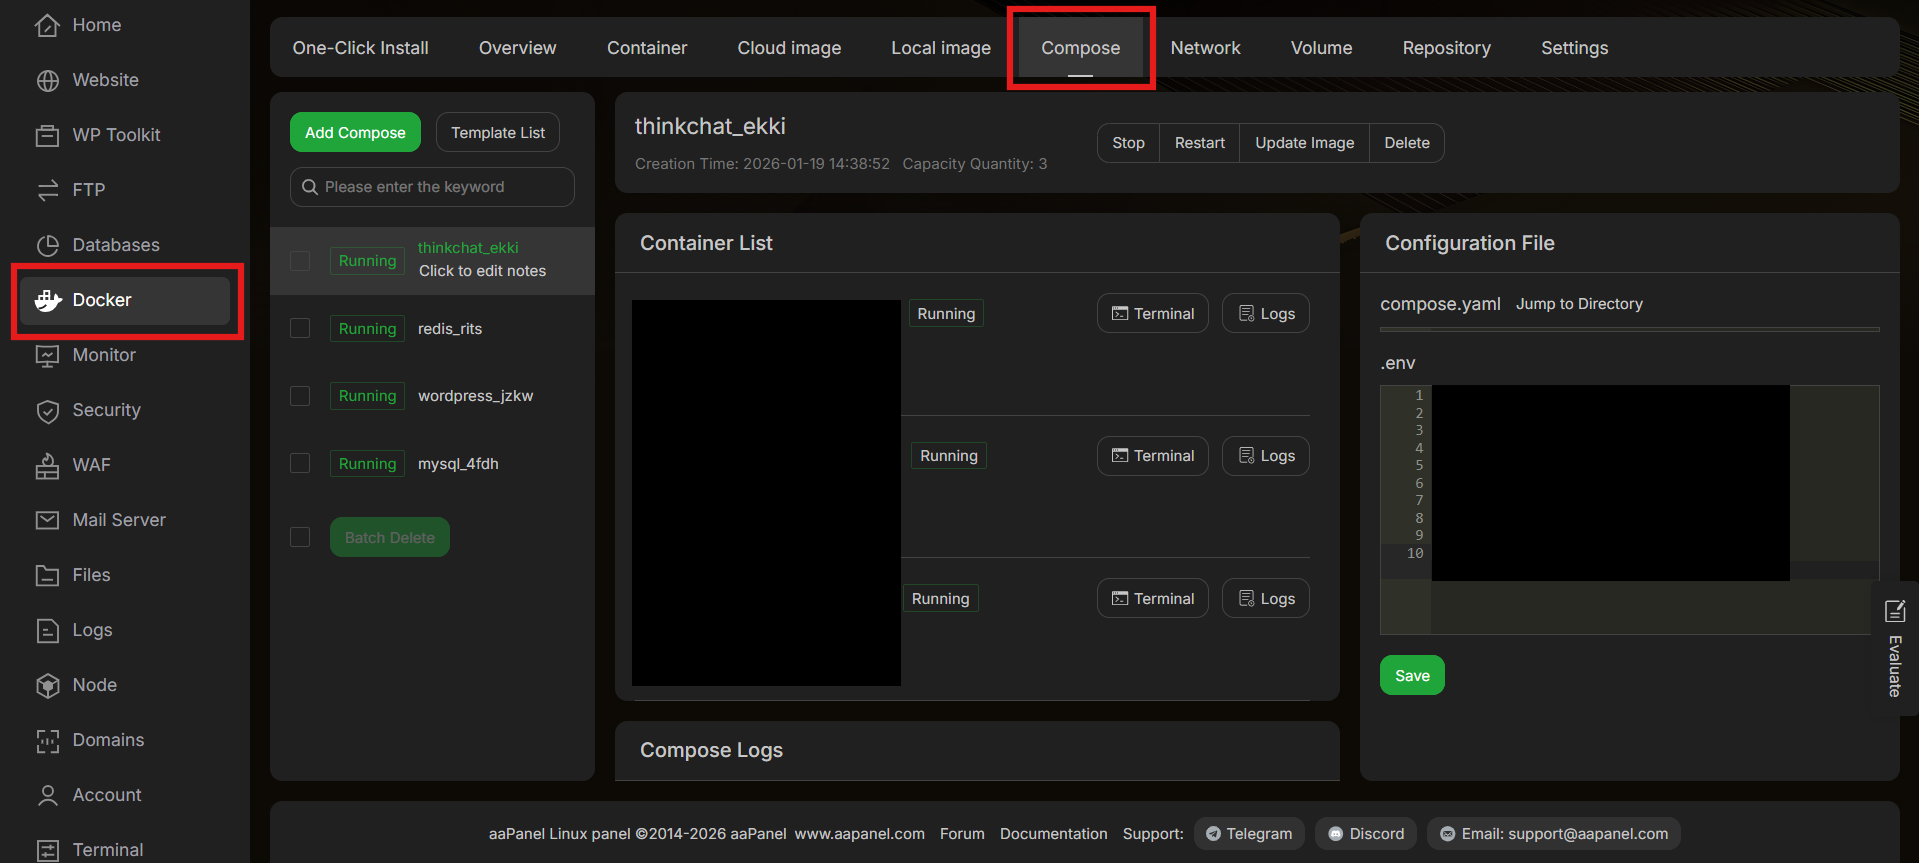Open Logs for the first container
This screenshot has width=1919, height=863.
click(x=1266, y=313)
